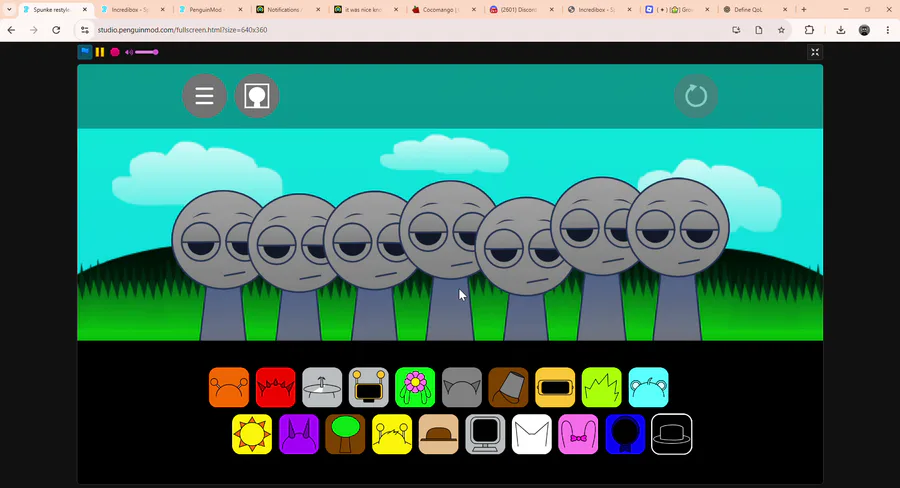Stop the project with the pink stop button
900x488 pixels.
pyautogui.click(x=115, y=52)
